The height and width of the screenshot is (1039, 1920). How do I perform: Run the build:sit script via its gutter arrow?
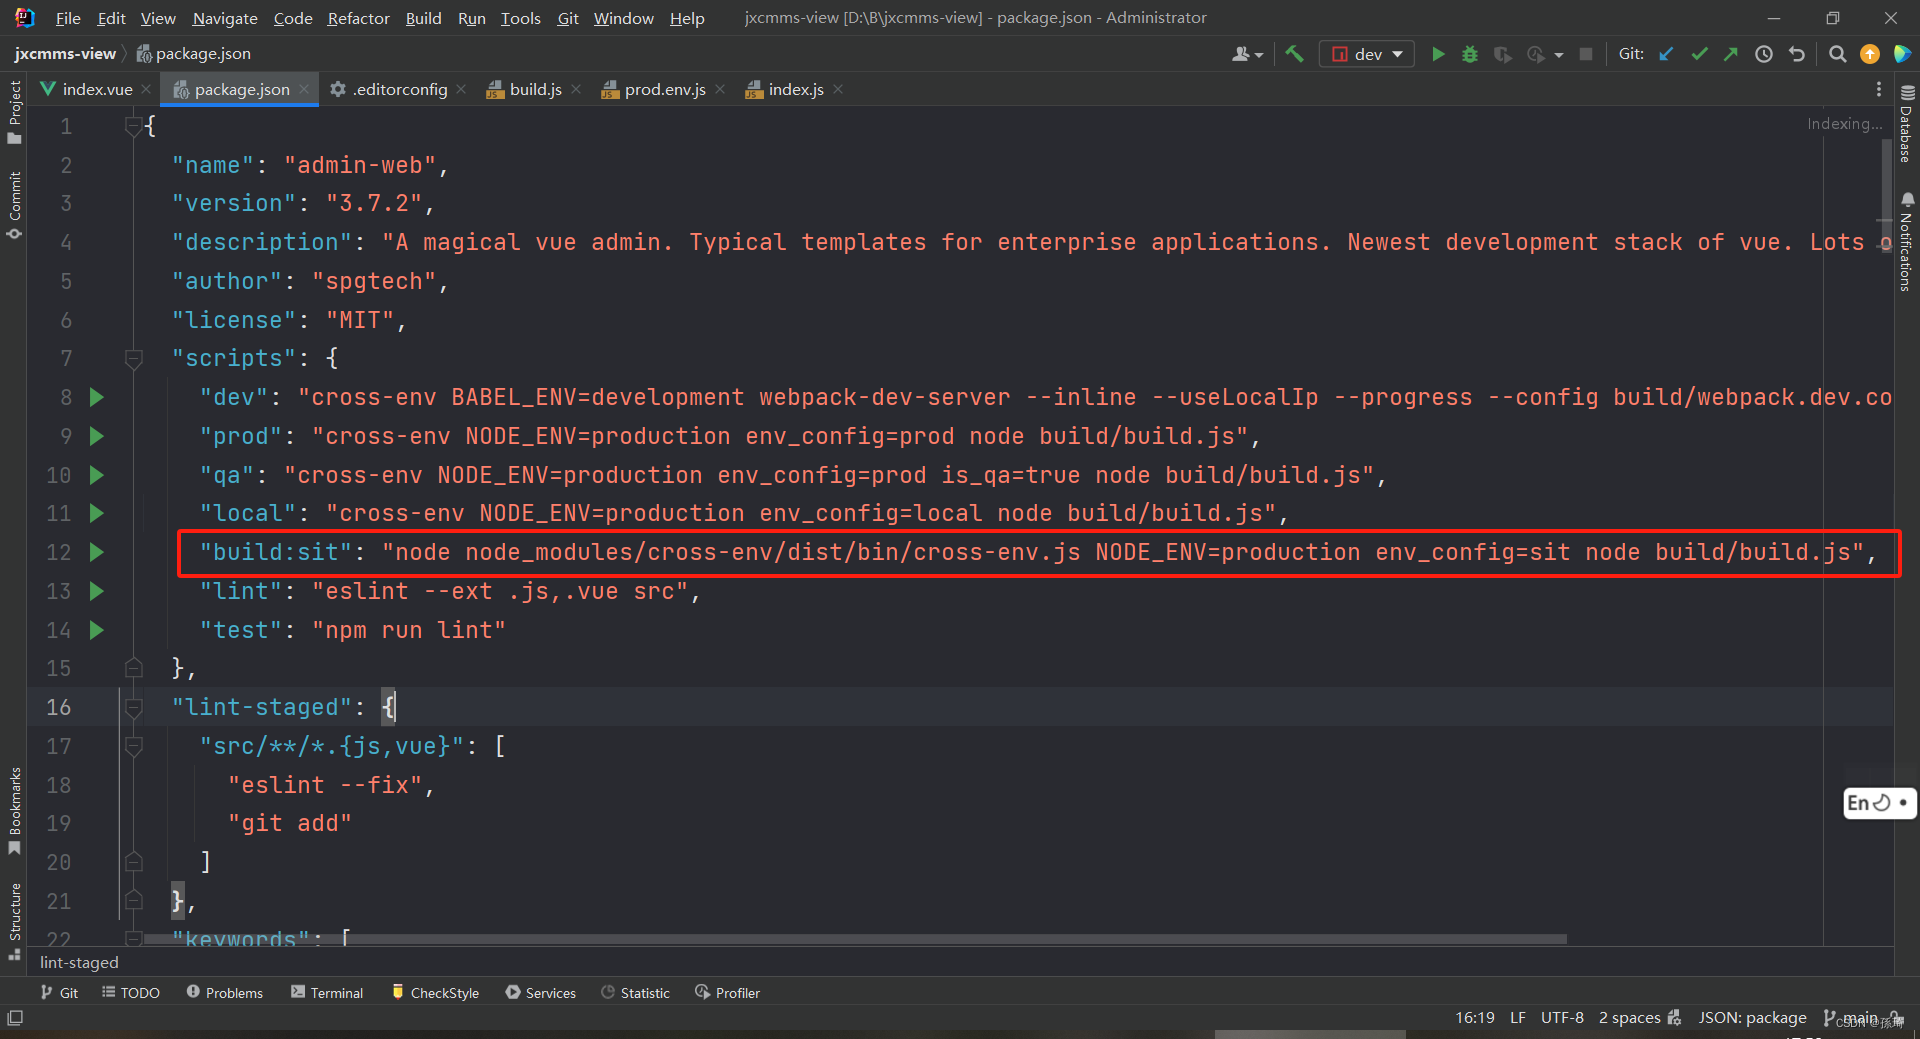click(x=95, y=552)
